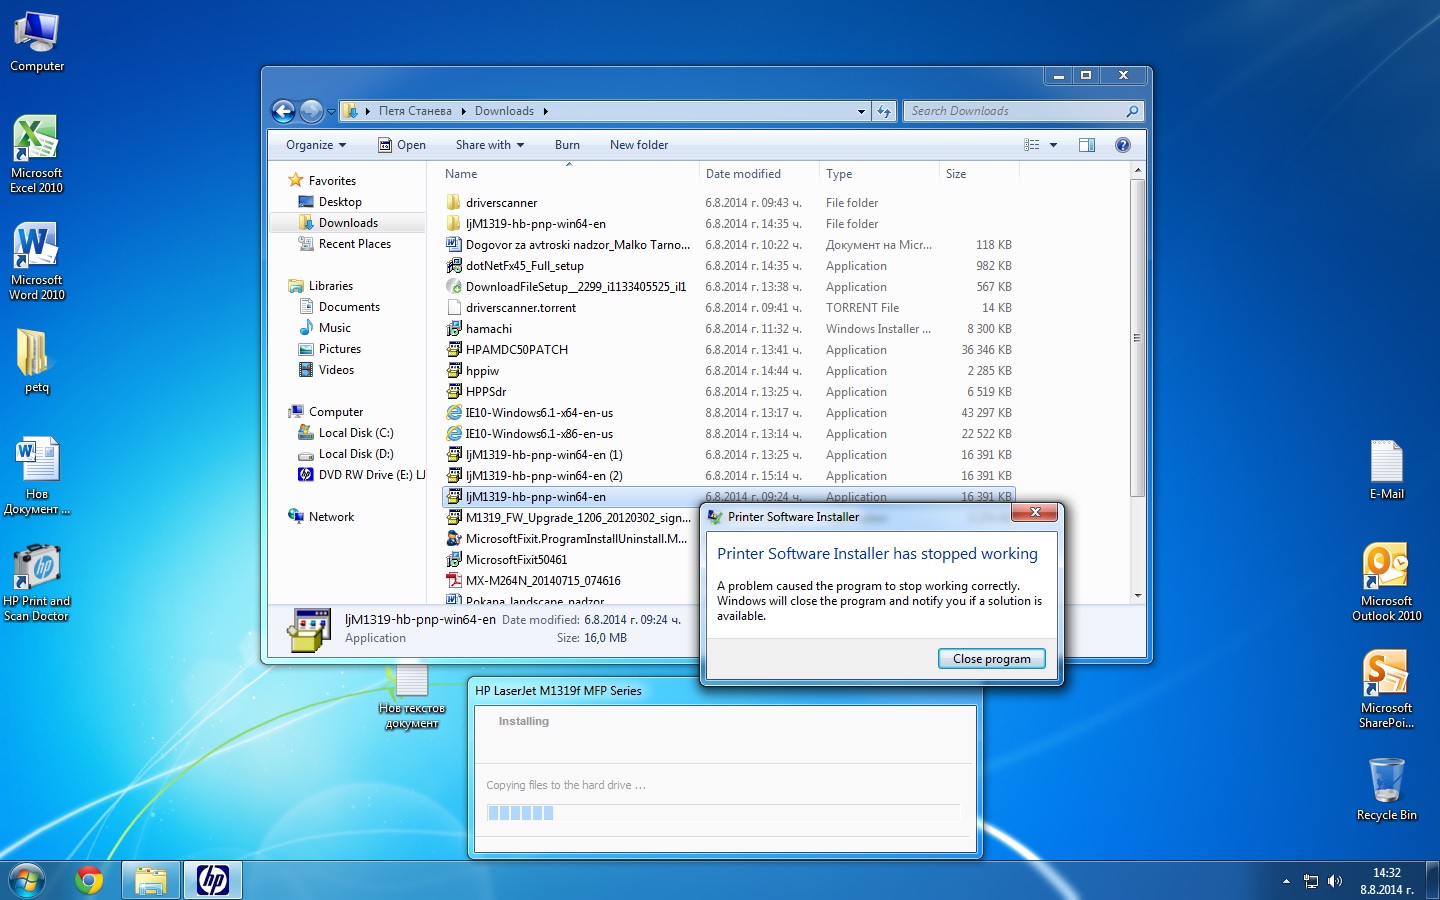Viewport: 1440px width, 900px height.
Task: Click the refresh button beside address bar
Action: [x=884, y=111]
